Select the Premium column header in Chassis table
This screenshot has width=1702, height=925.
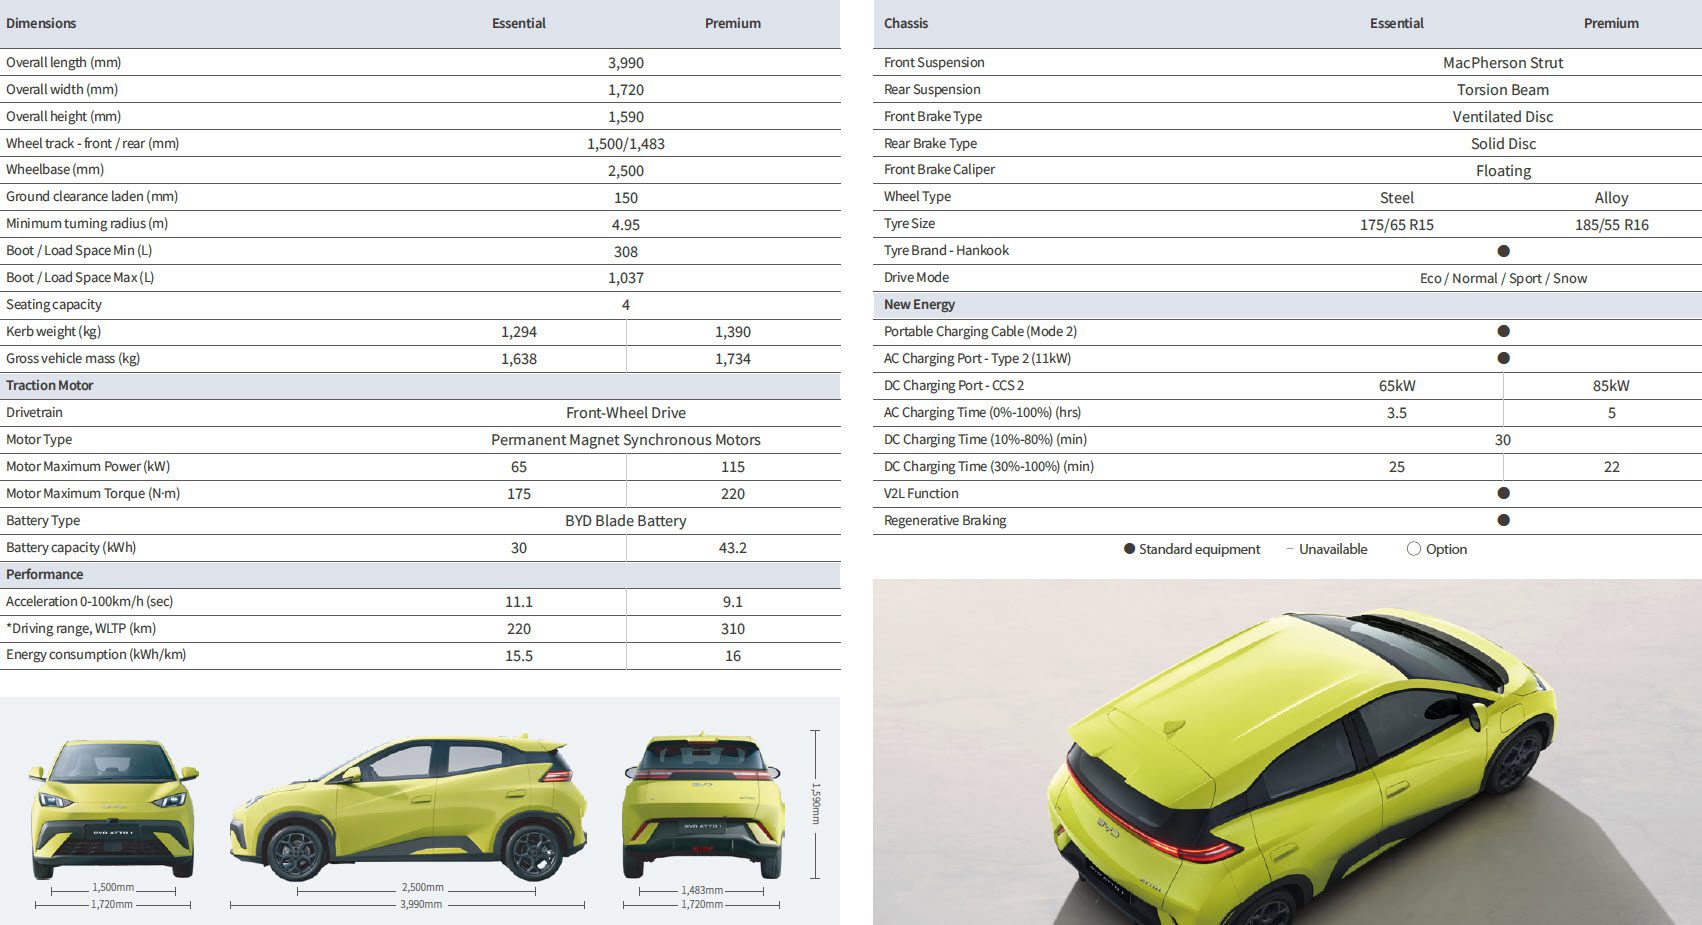click(1610, 23)
